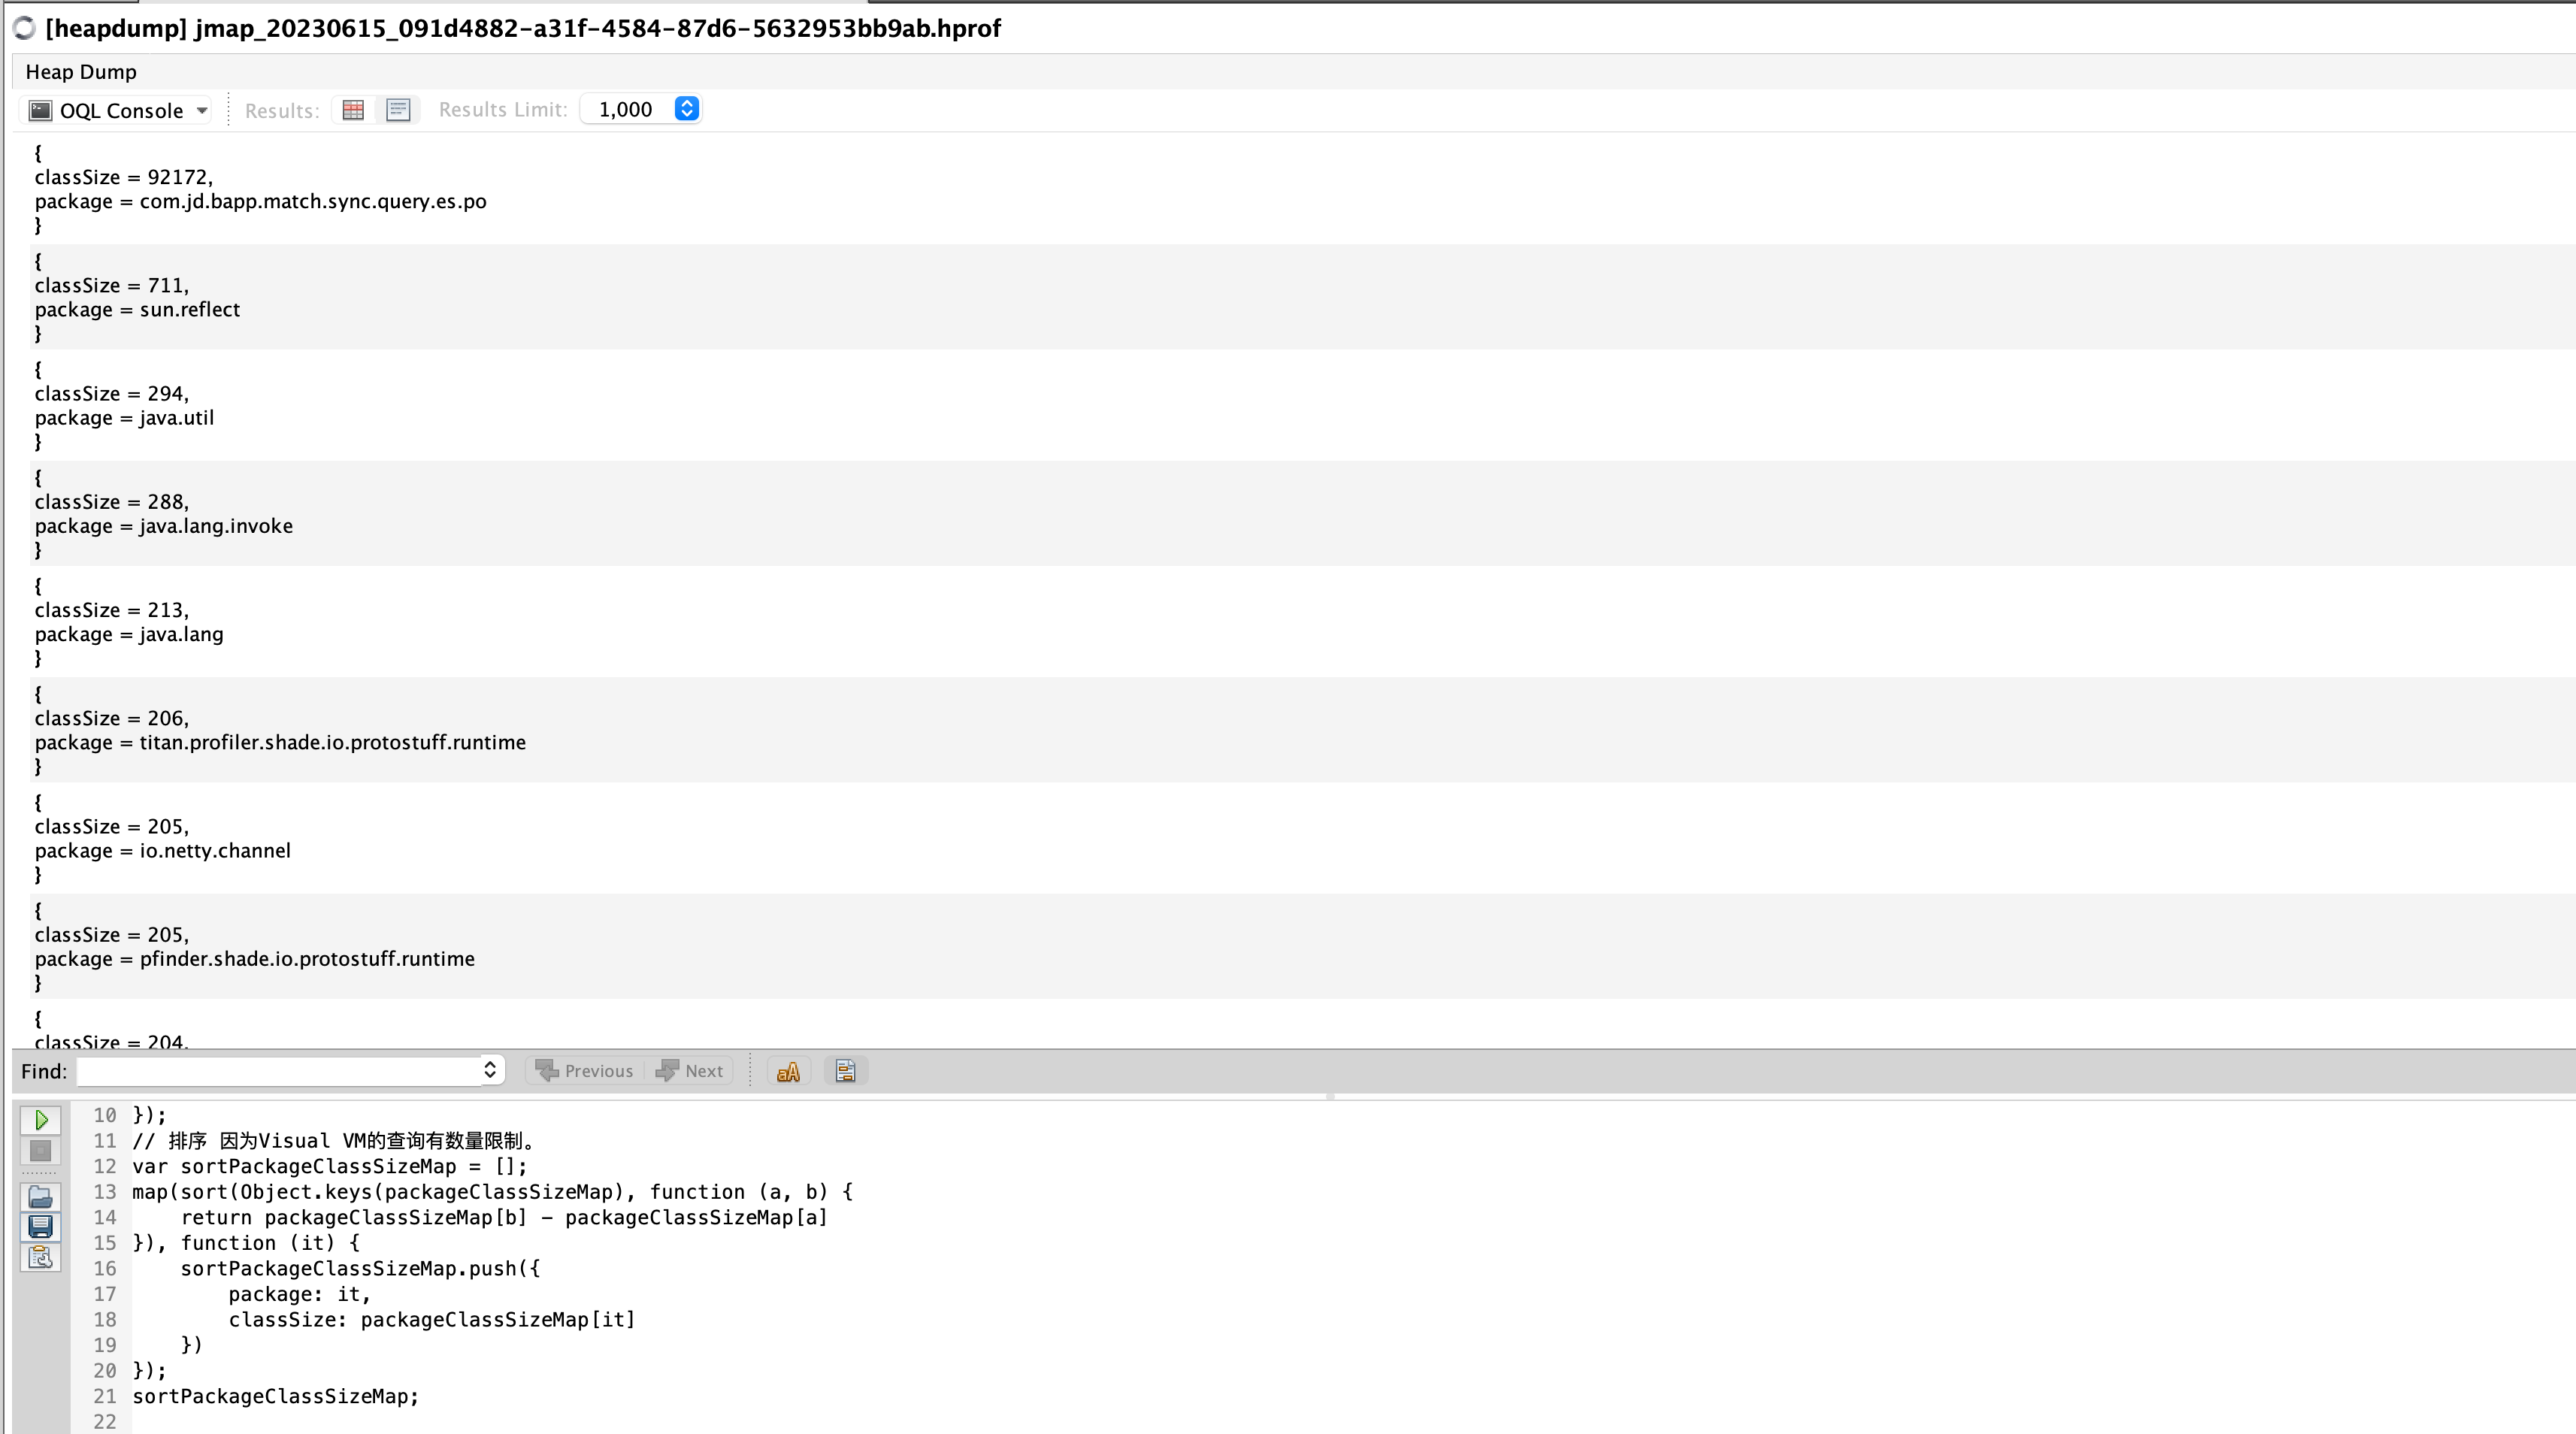
Task: Toggle match case option in find bar
Action: [x=788, y=1071]
